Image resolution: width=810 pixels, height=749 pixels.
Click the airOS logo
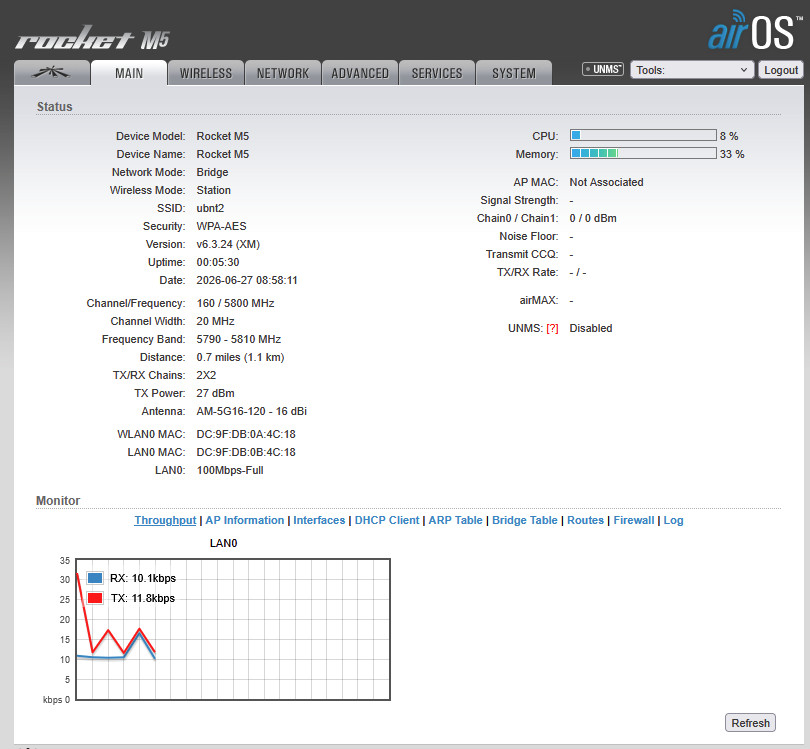755,30
